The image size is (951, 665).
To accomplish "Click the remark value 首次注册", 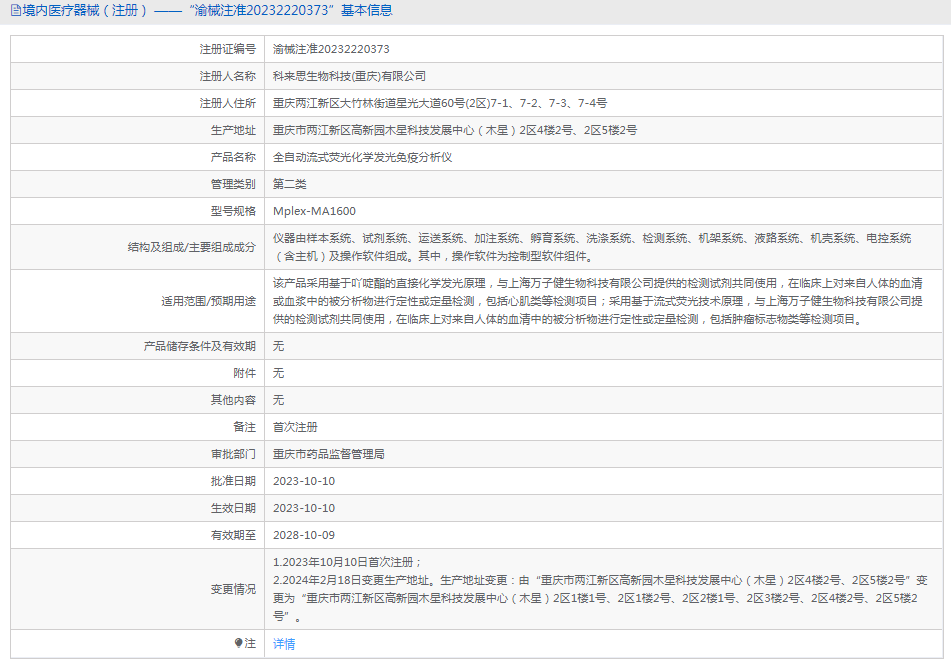I will pos(295,427).
